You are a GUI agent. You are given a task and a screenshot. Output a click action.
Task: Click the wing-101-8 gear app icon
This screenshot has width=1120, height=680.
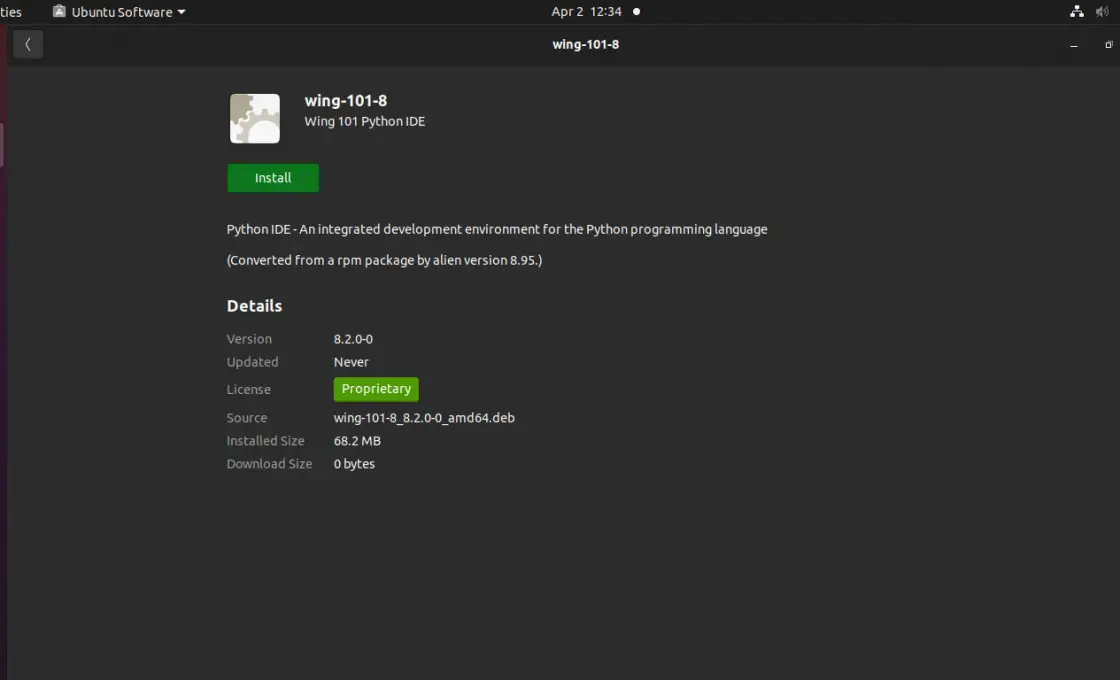pos(255,119)
